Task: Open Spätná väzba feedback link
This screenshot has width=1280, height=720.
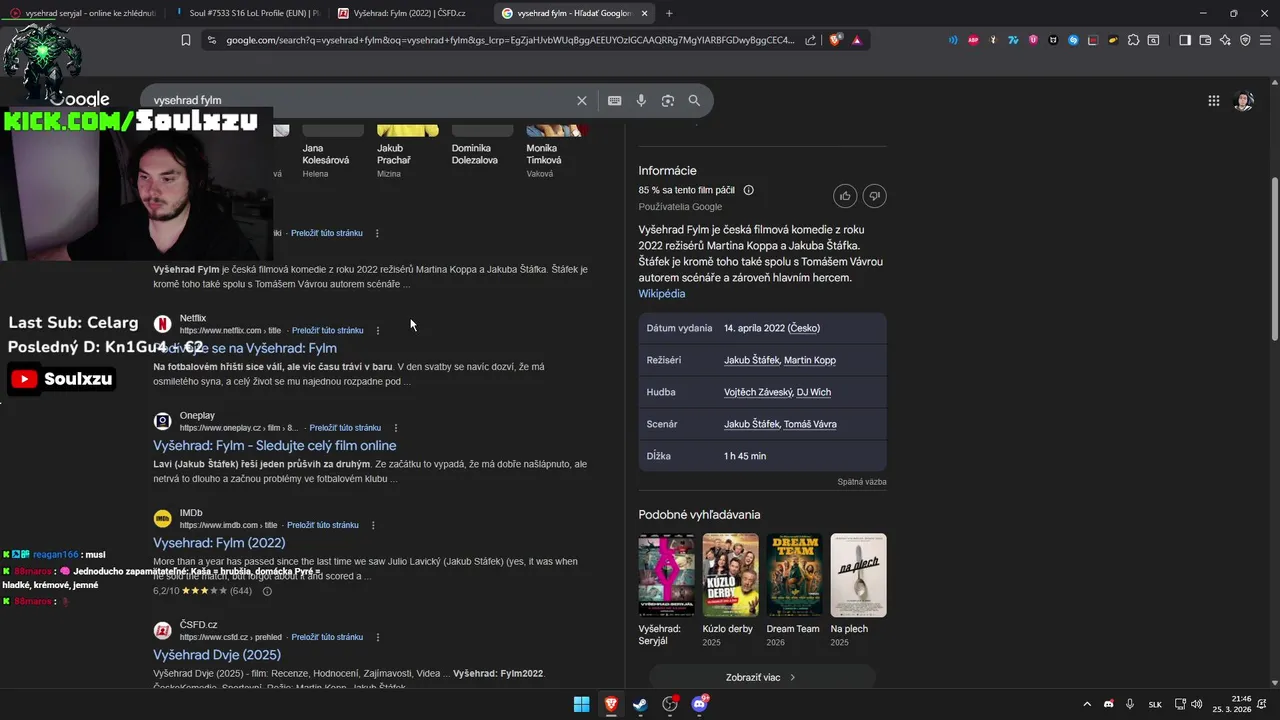Action: click(x=862, y=482)
